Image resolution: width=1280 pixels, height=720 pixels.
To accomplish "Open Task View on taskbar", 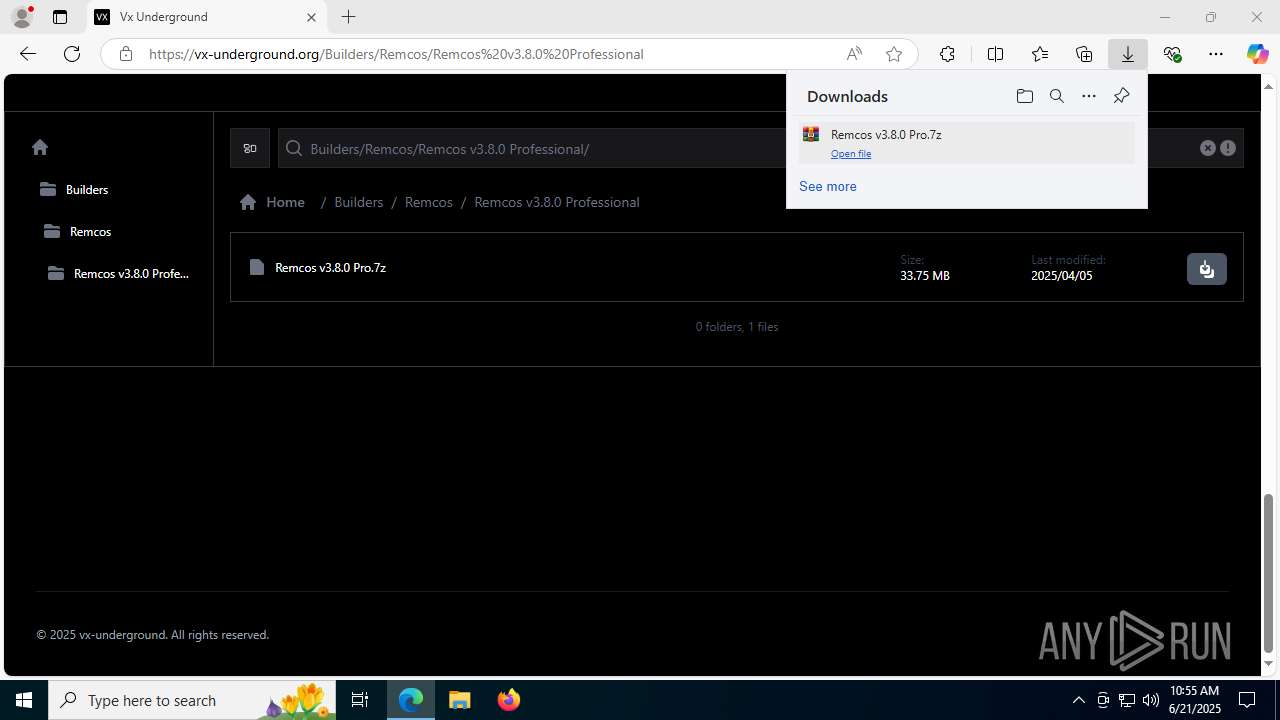I will [360, 700].
